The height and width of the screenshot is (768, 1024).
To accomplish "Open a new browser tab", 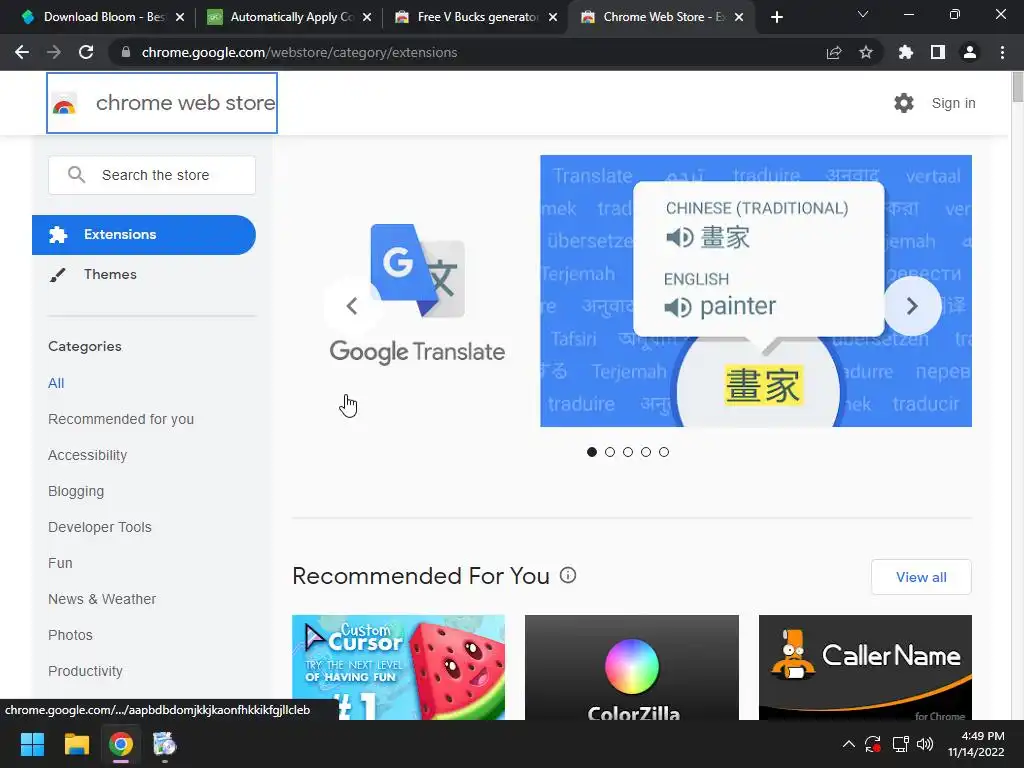I will pyautogui.click(x=776, y=17).
